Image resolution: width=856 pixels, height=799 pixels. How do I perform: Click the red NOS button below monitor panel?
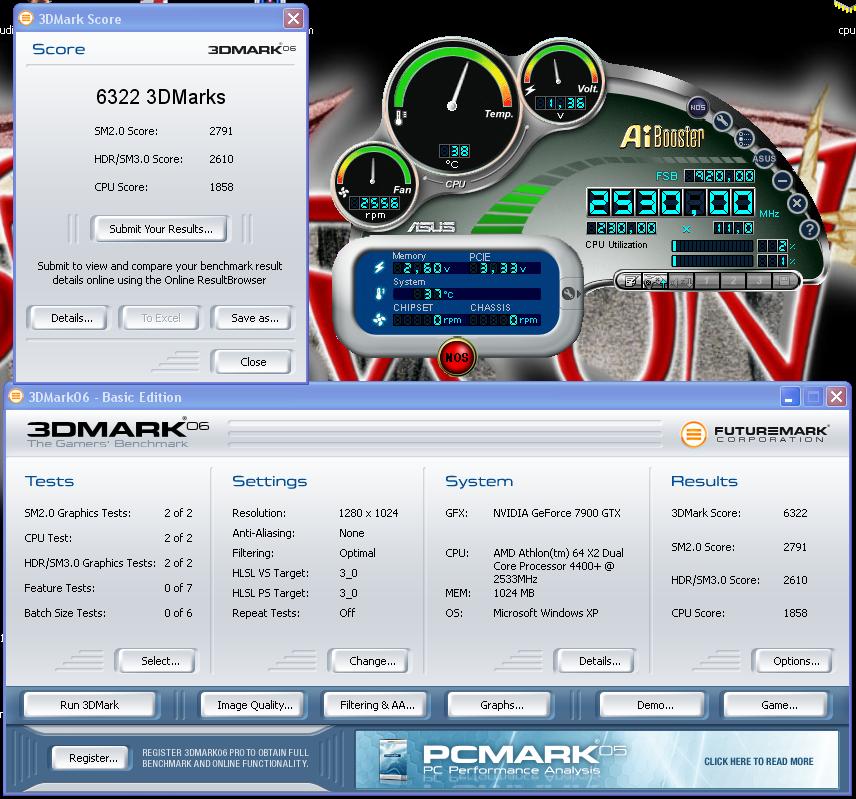click(x=456, y=357)
